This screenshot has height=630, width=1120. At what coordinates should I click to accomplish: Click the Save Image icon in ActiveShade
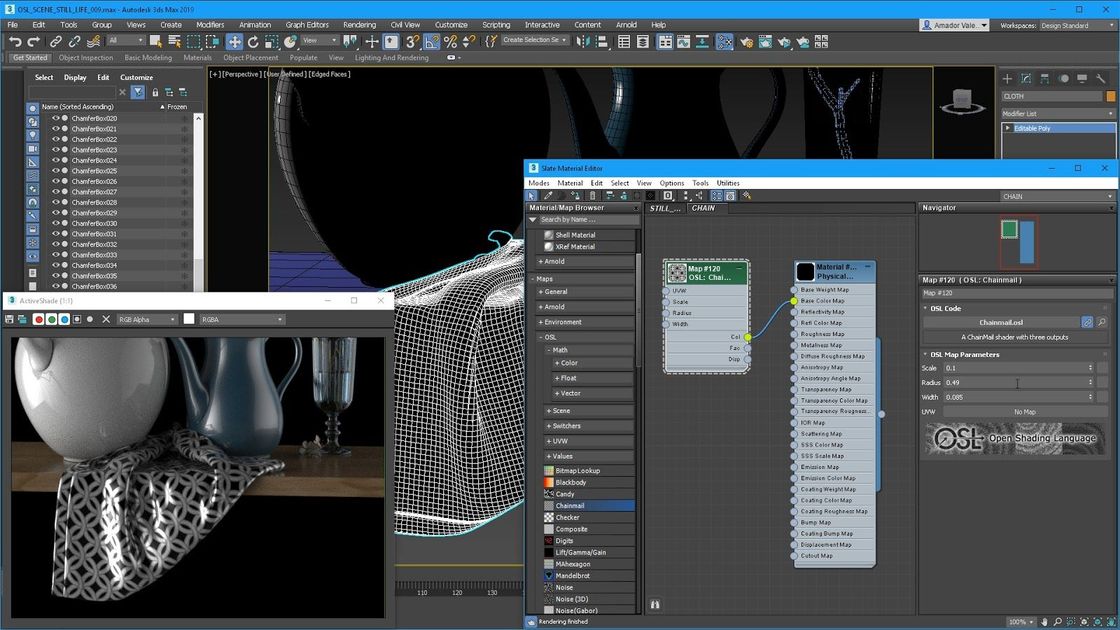10,319
